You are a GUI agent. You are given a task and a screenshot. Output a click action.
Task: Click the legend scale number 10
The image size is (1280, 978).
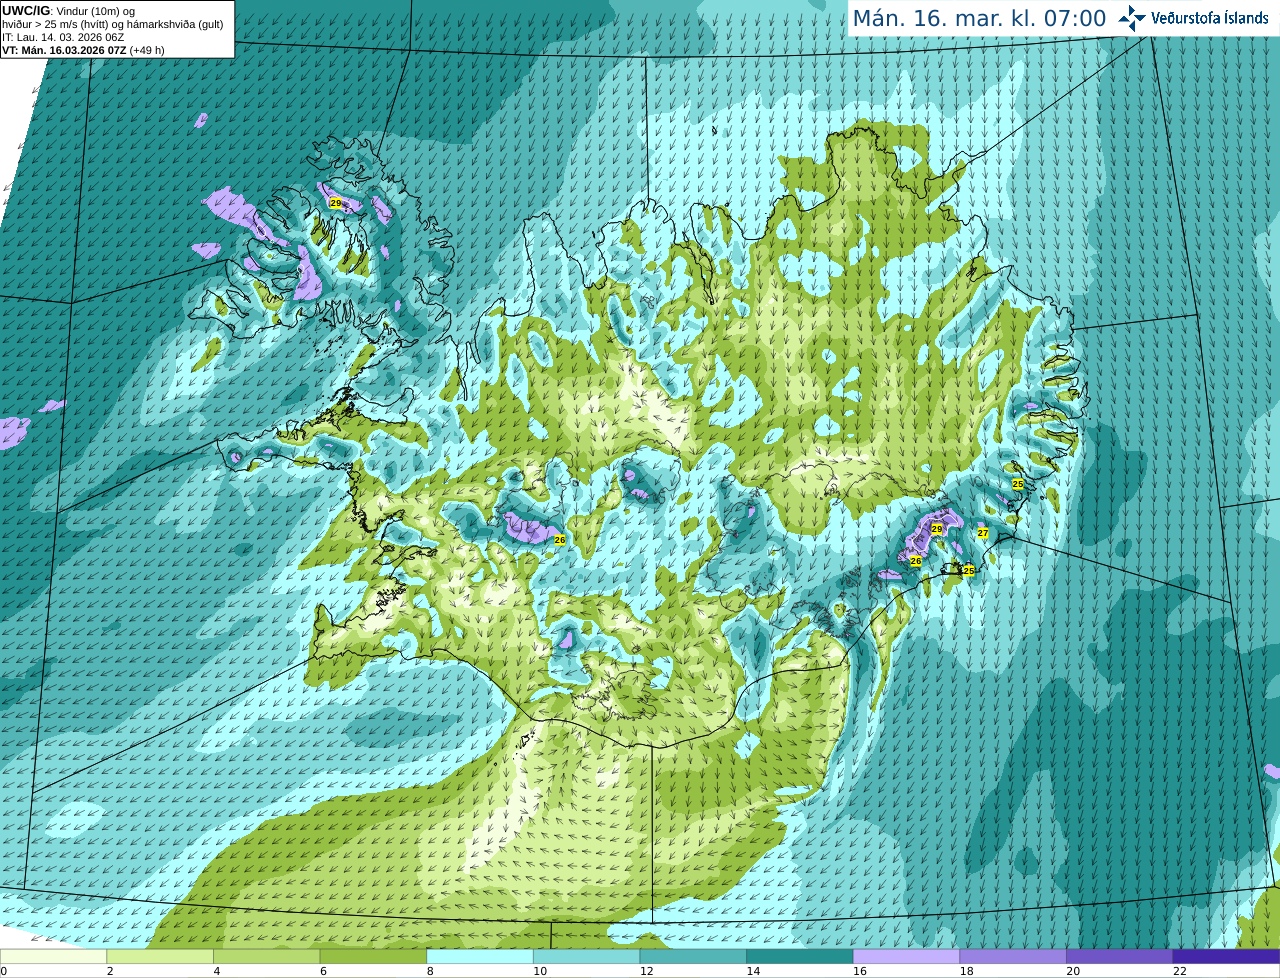539,971
